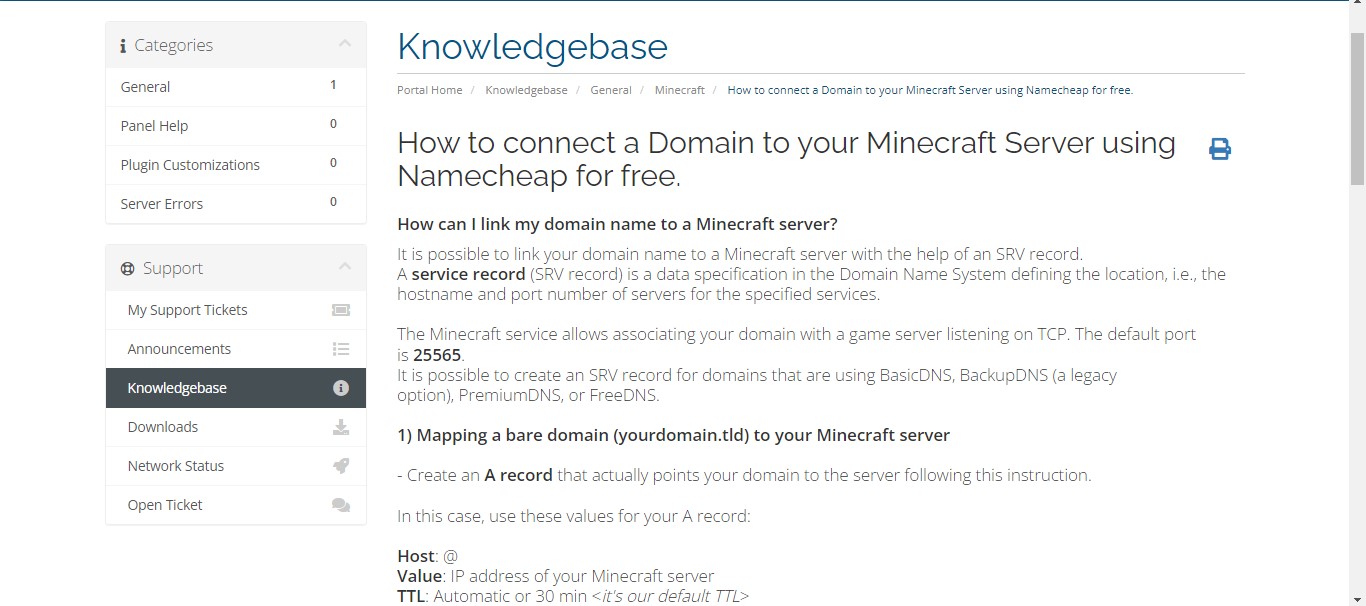1366x606 pixels.
Task: Click the Plugin Customizations category
Action: (x=189, y=164)
